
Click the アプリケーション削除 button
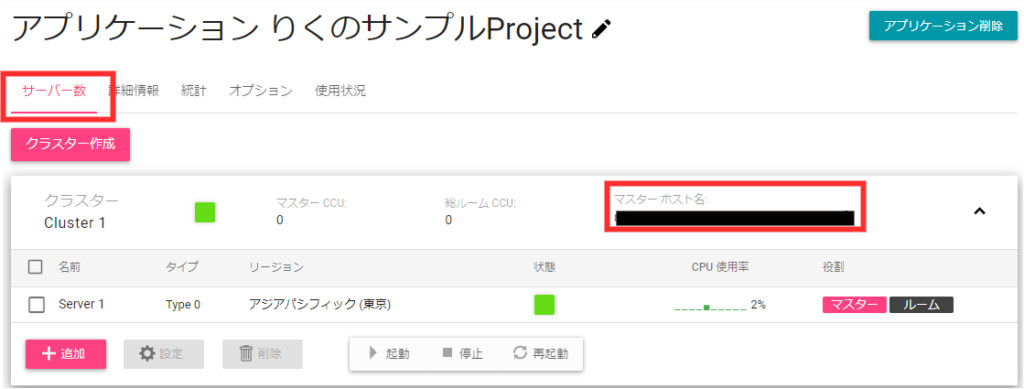943,26
